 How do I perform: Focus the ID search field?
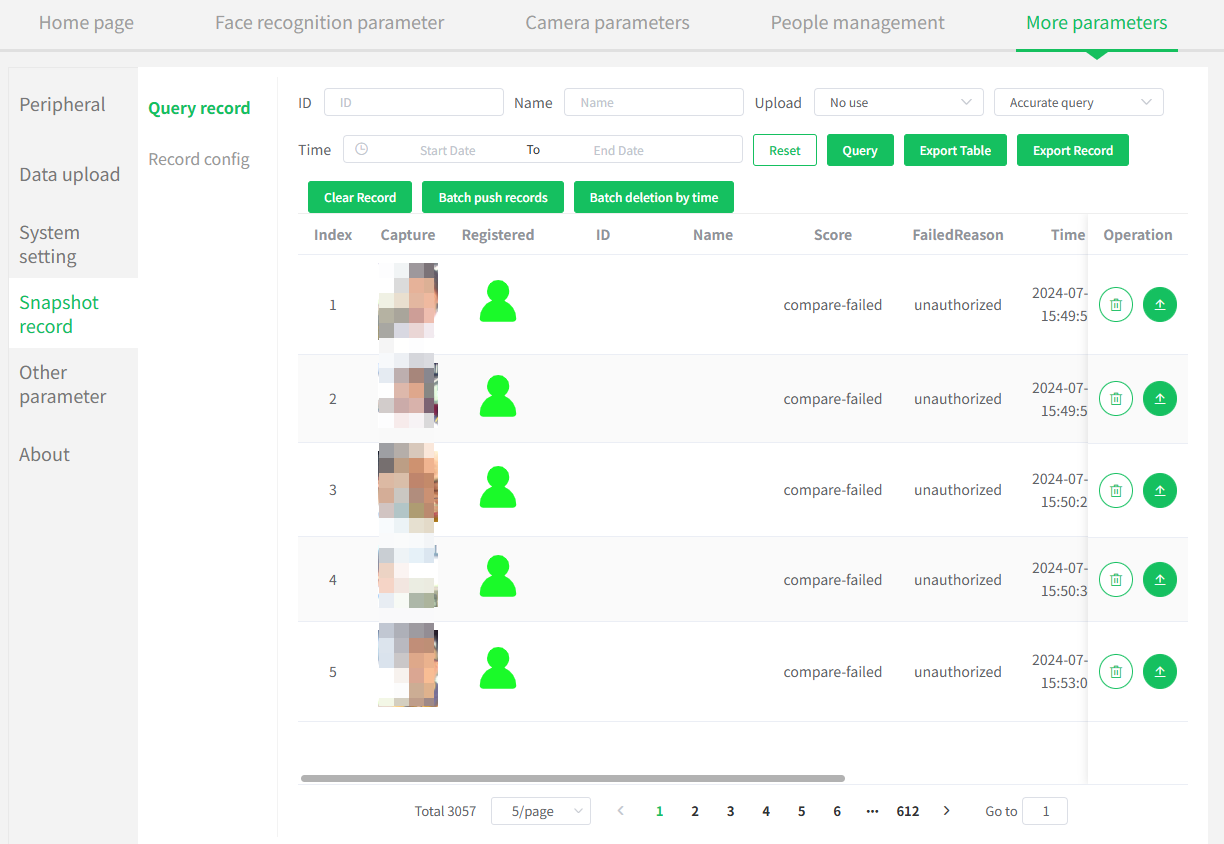414,102
